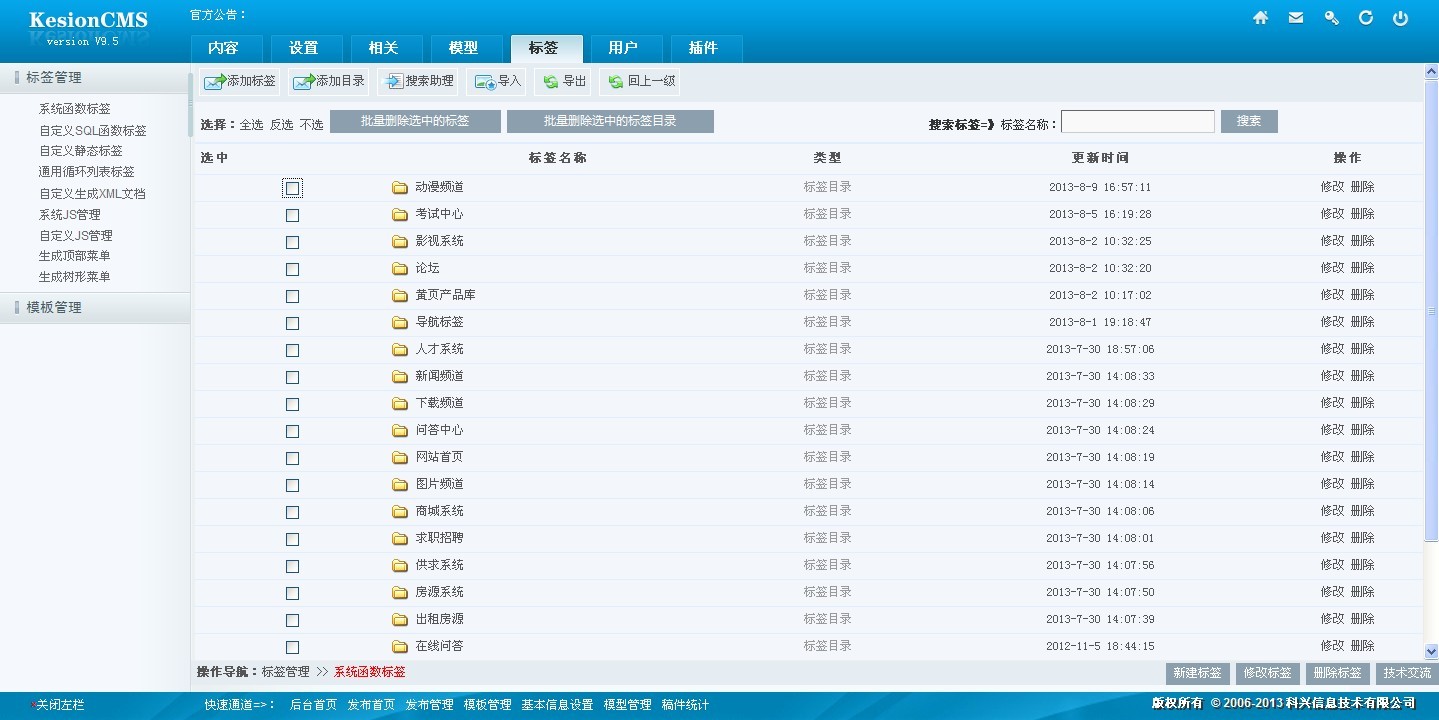Click folder icon of 动漫频道

(x=400, y=187)
